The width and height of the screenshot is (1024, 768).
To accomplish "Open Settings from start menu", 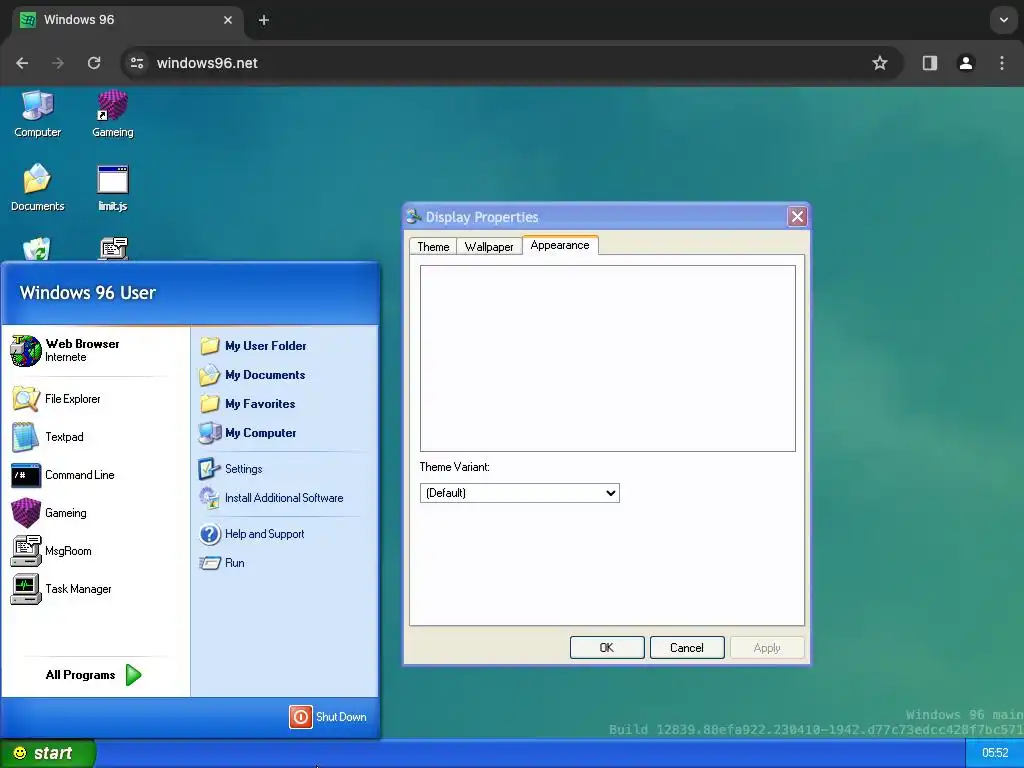I will pyautogui.click(x=231, y=468).
